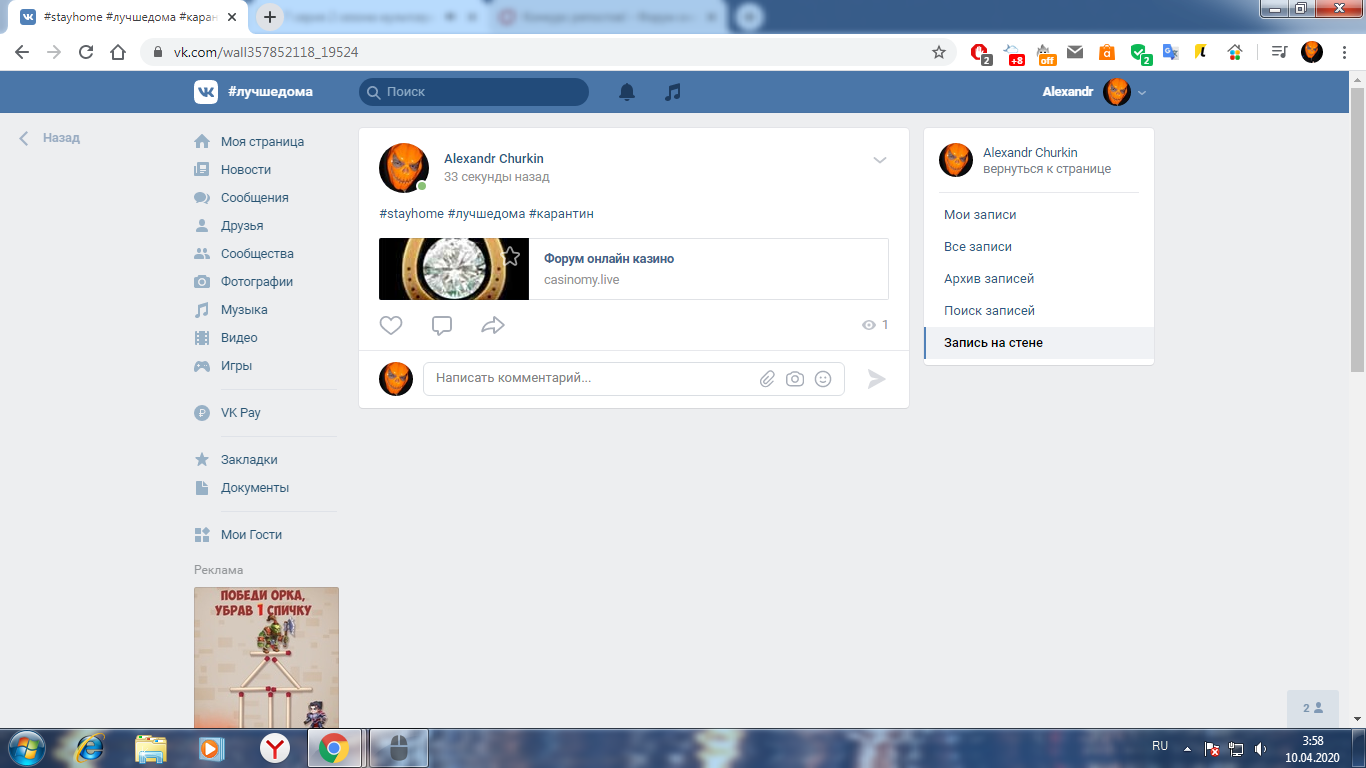Go to the Chrome home page icon
Viewport: 1366px width, 768px height.
[x=118, y=52]
